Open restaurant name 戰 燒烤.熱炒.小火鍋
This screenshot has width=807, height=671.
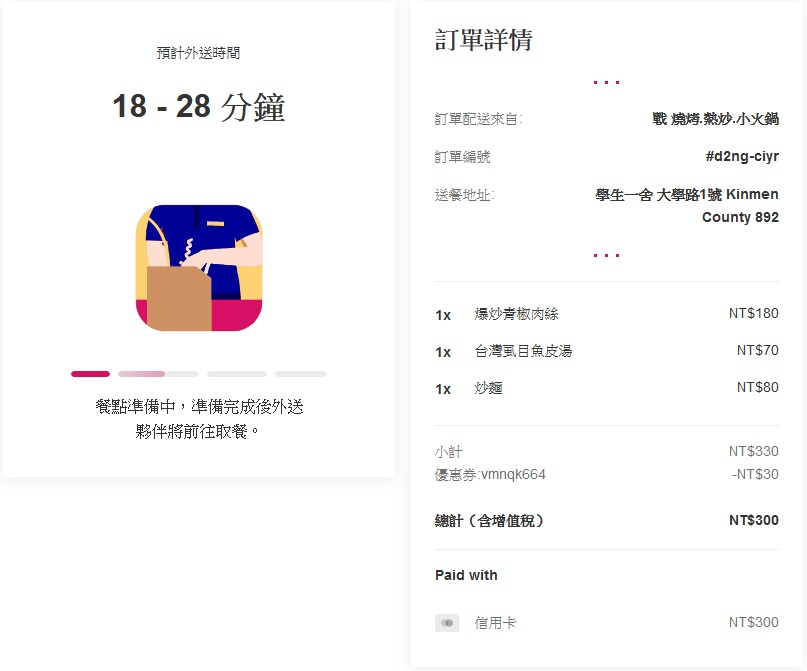pos(715,119)
